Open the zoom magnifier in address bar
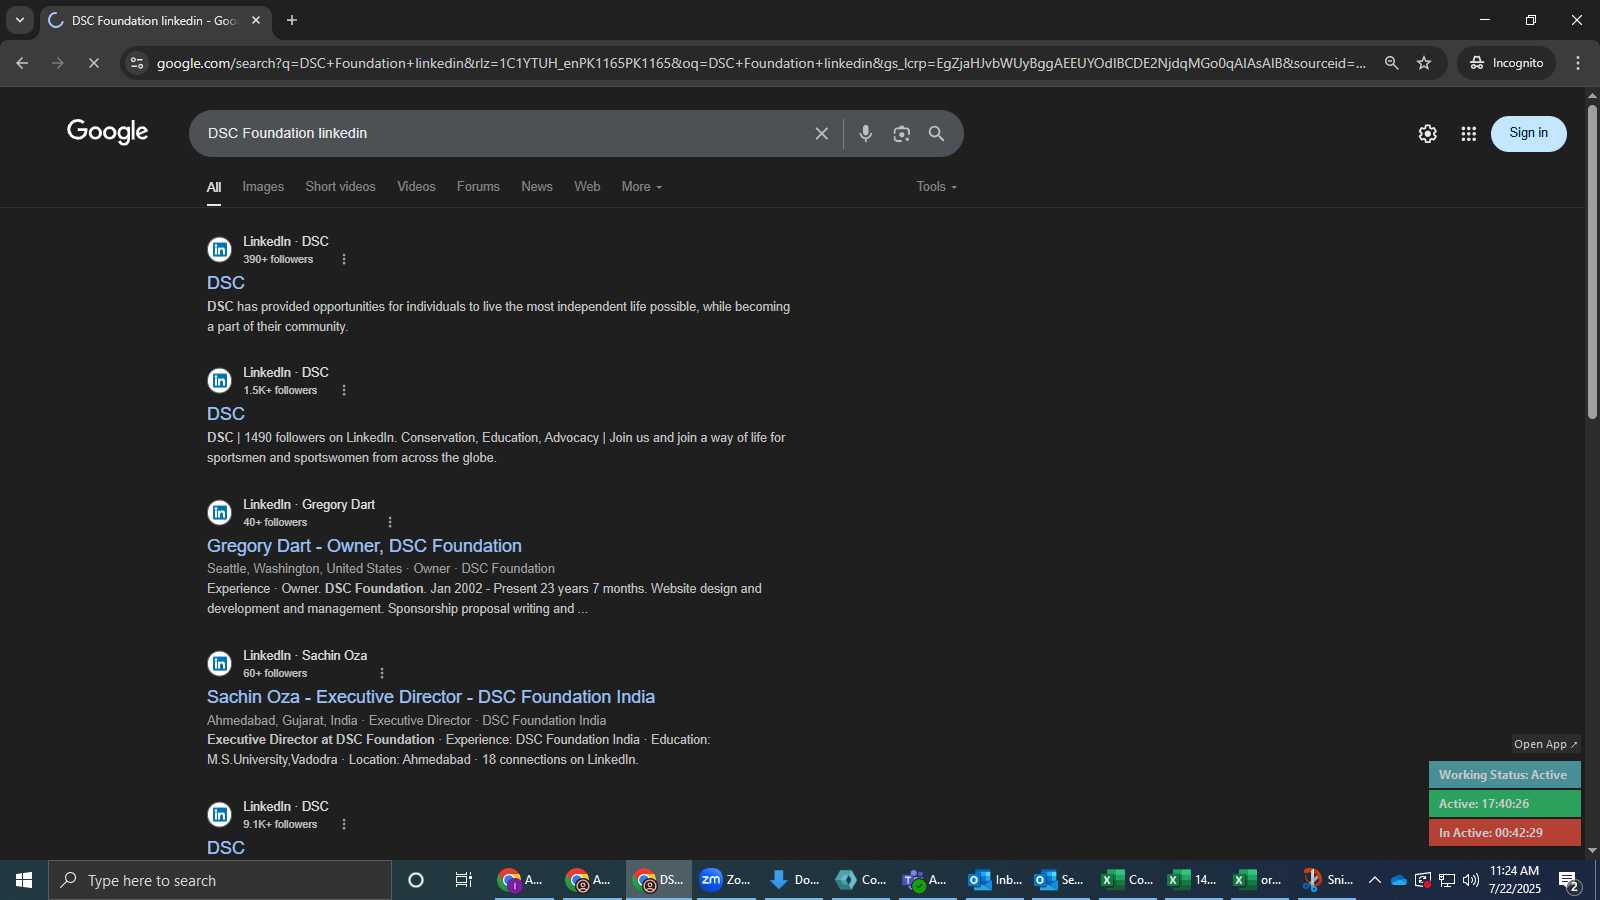The image size is (1600, 900). coord(1391,63)
